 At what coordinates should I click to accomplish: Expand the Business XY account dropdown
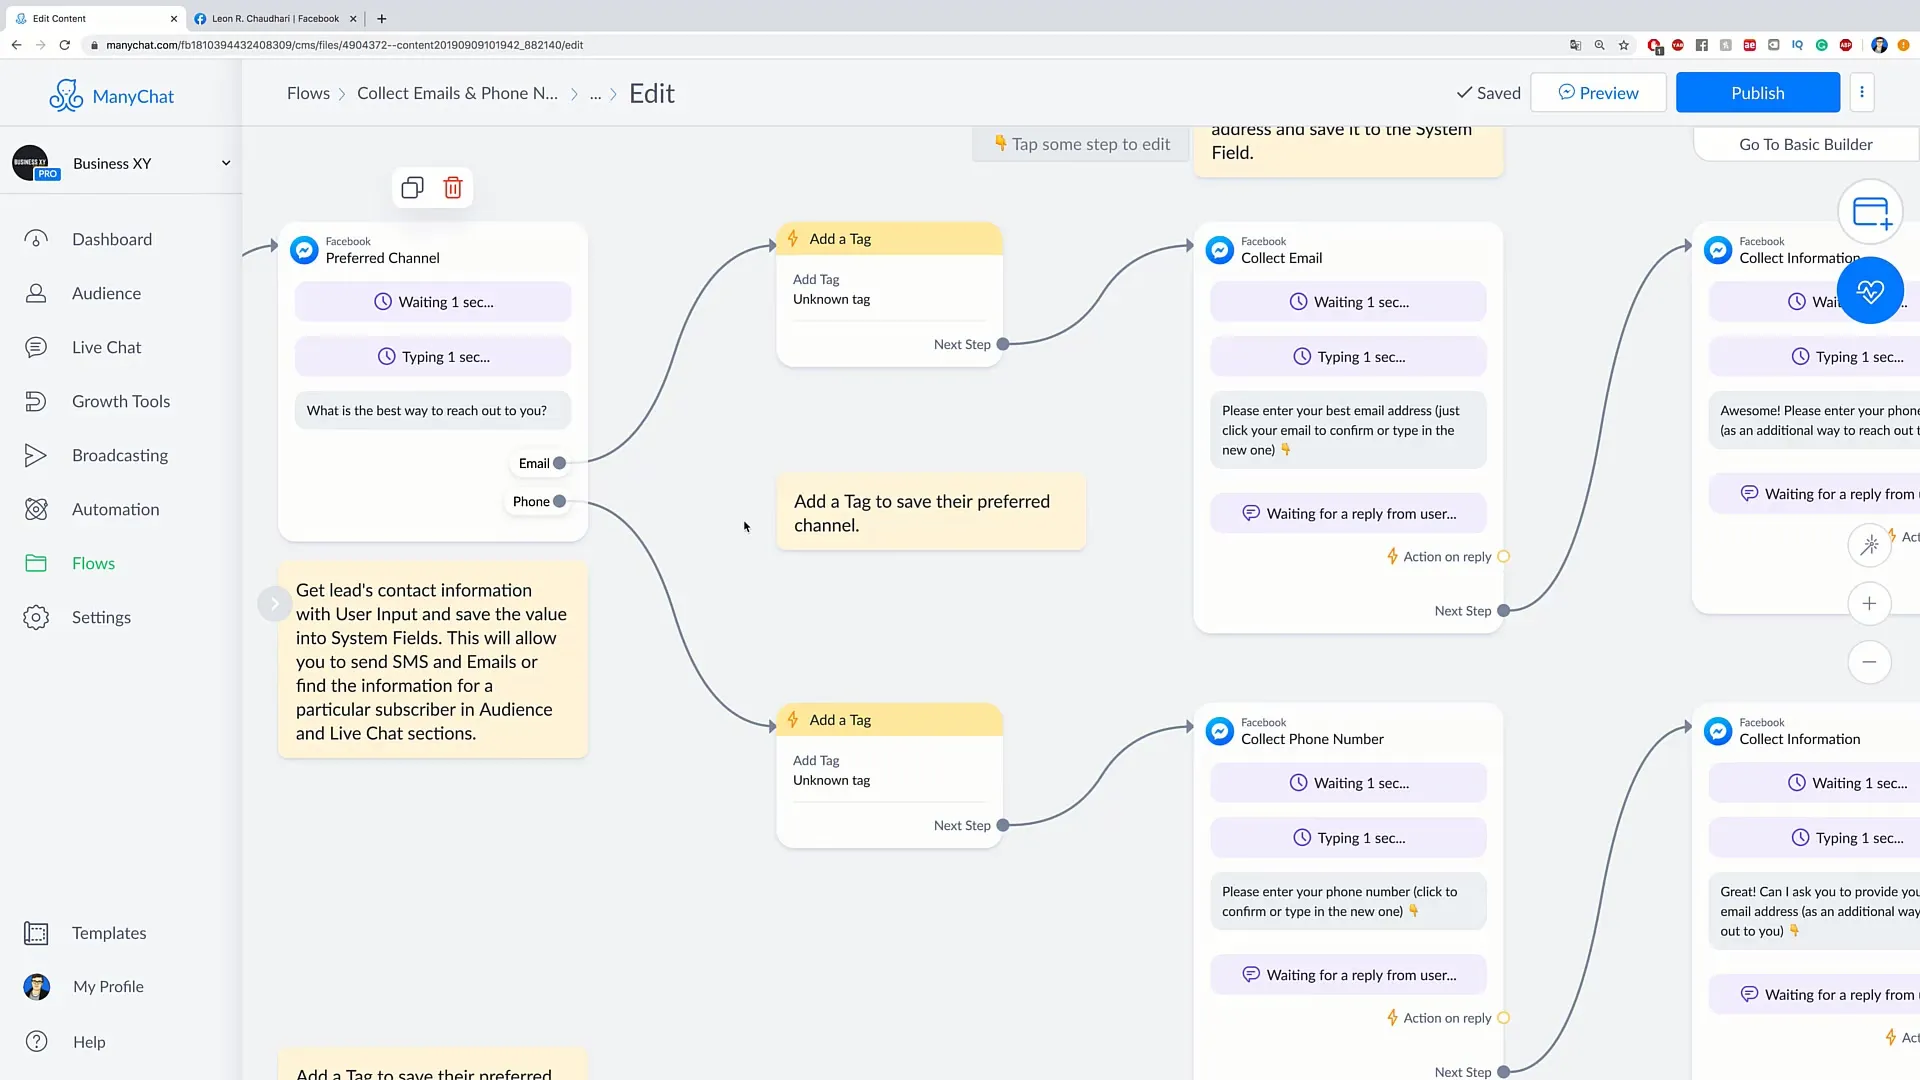tap(225, 162)
